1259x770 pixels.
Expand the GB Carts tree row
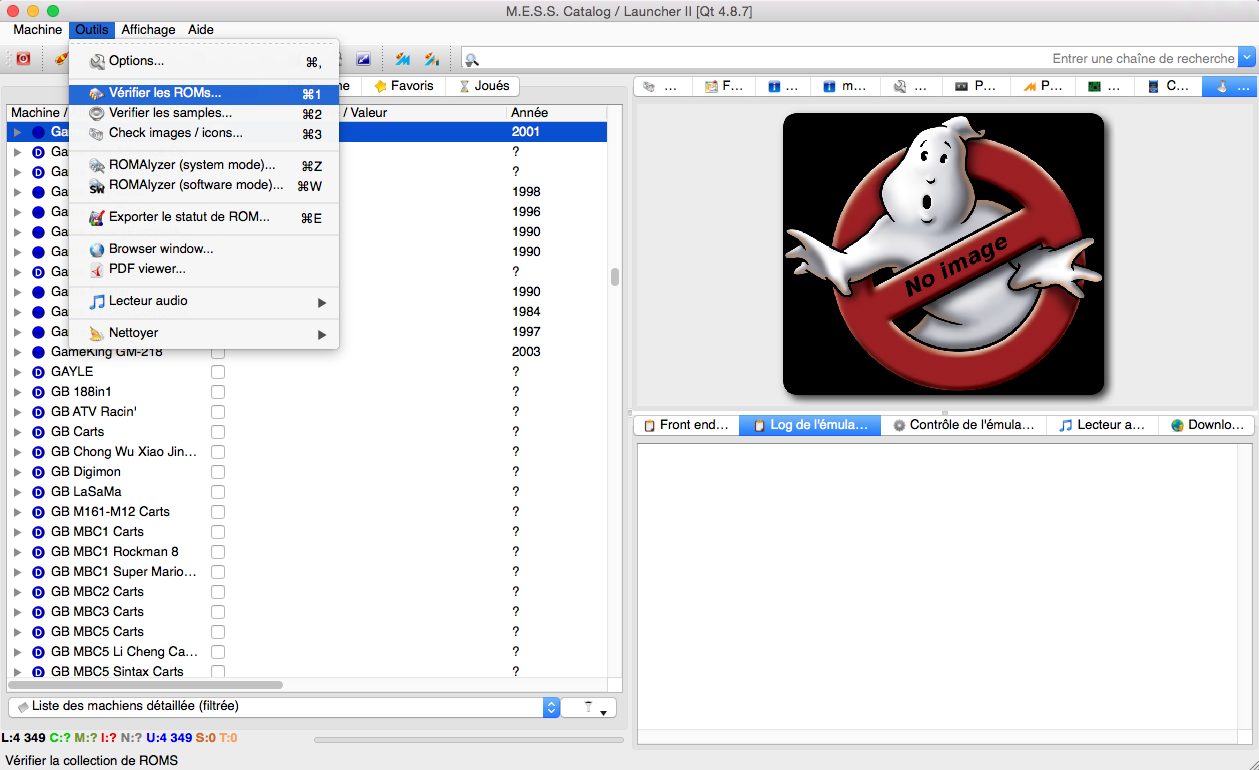click(17, 432)
